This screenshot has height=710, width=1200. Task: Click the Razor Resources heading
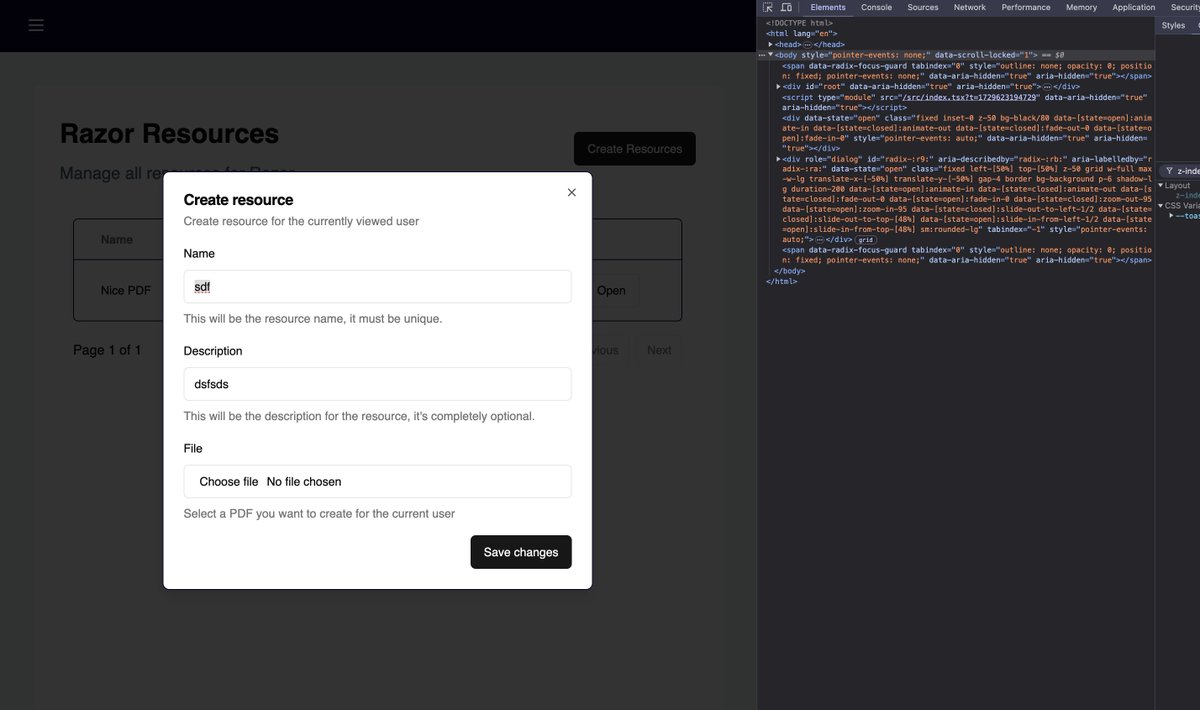[169, 133]
